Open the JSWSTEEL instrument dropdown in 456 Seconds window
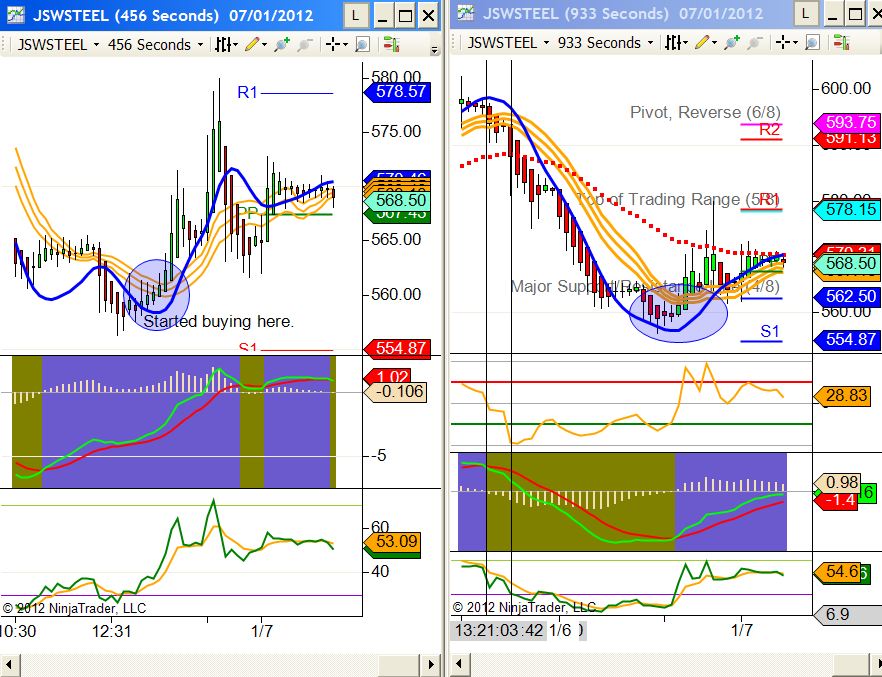Viewport: 882px width, 677px height. coord(96,44)
